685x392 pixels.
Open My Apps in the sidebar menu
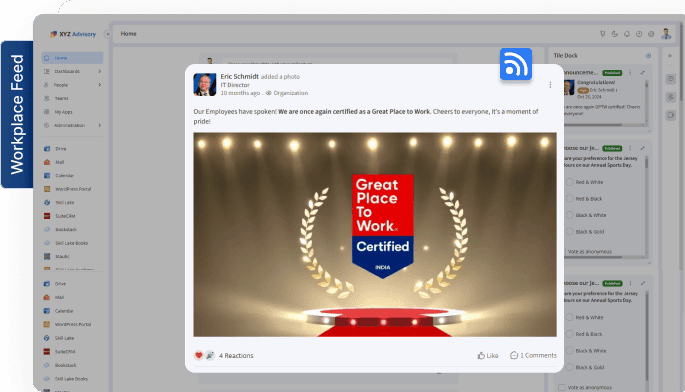73,112
